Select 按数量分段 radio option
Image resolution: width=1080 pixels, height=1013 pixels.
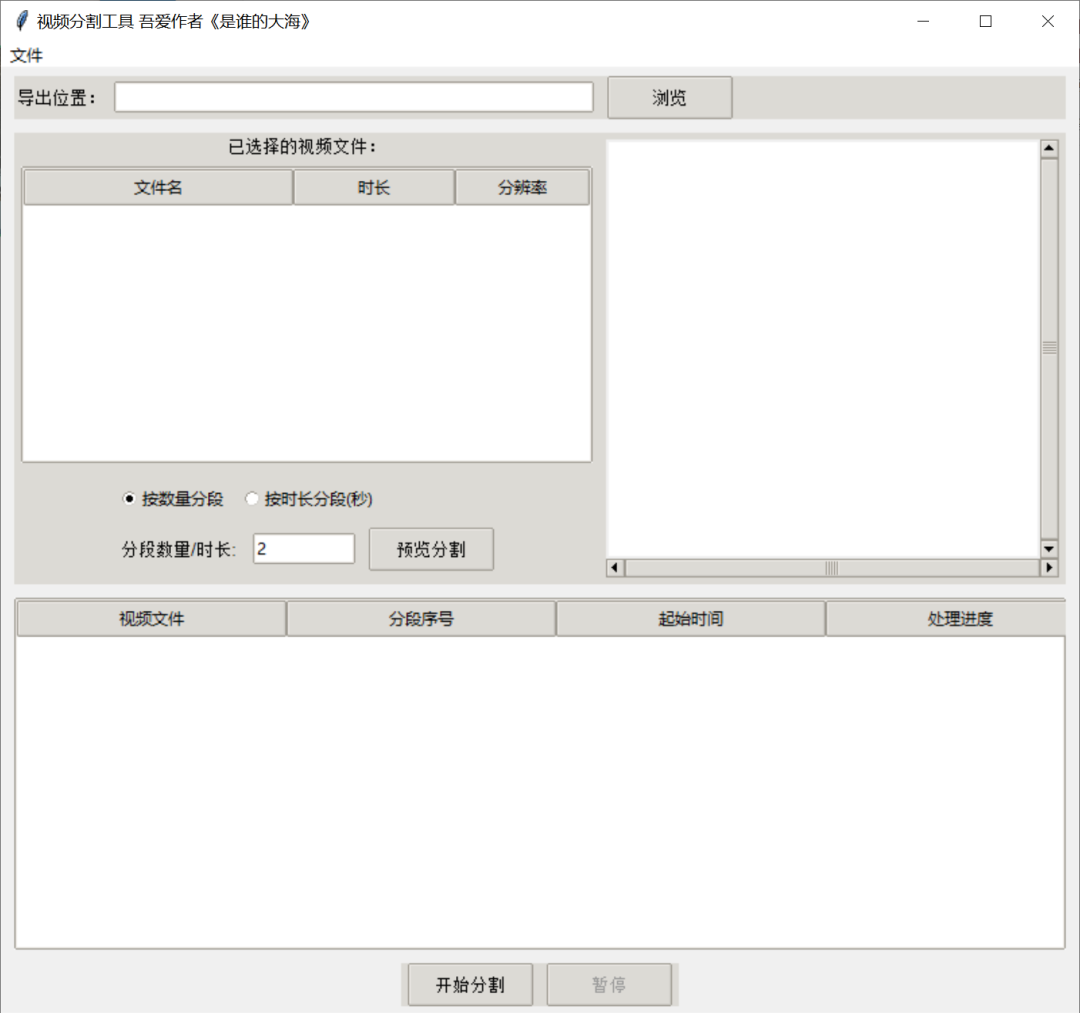172,499
